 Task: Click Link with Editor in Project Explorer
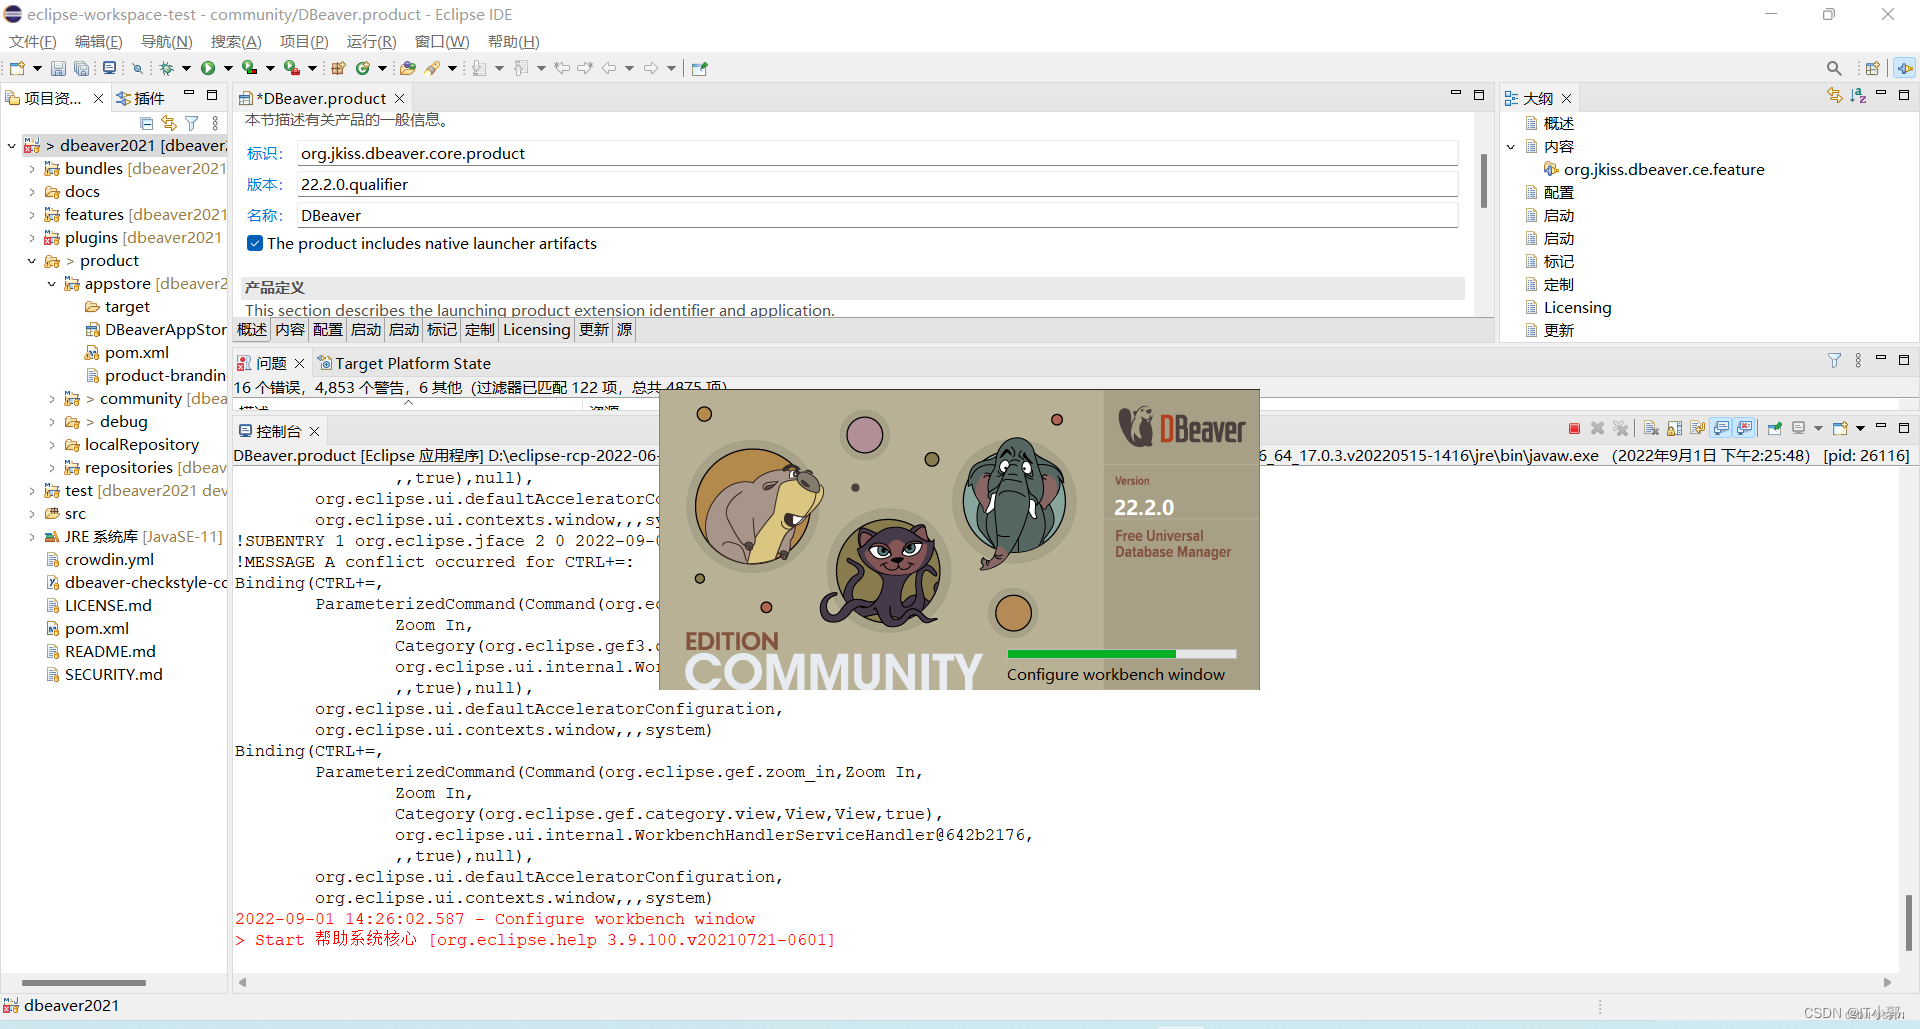click(169, 123)
